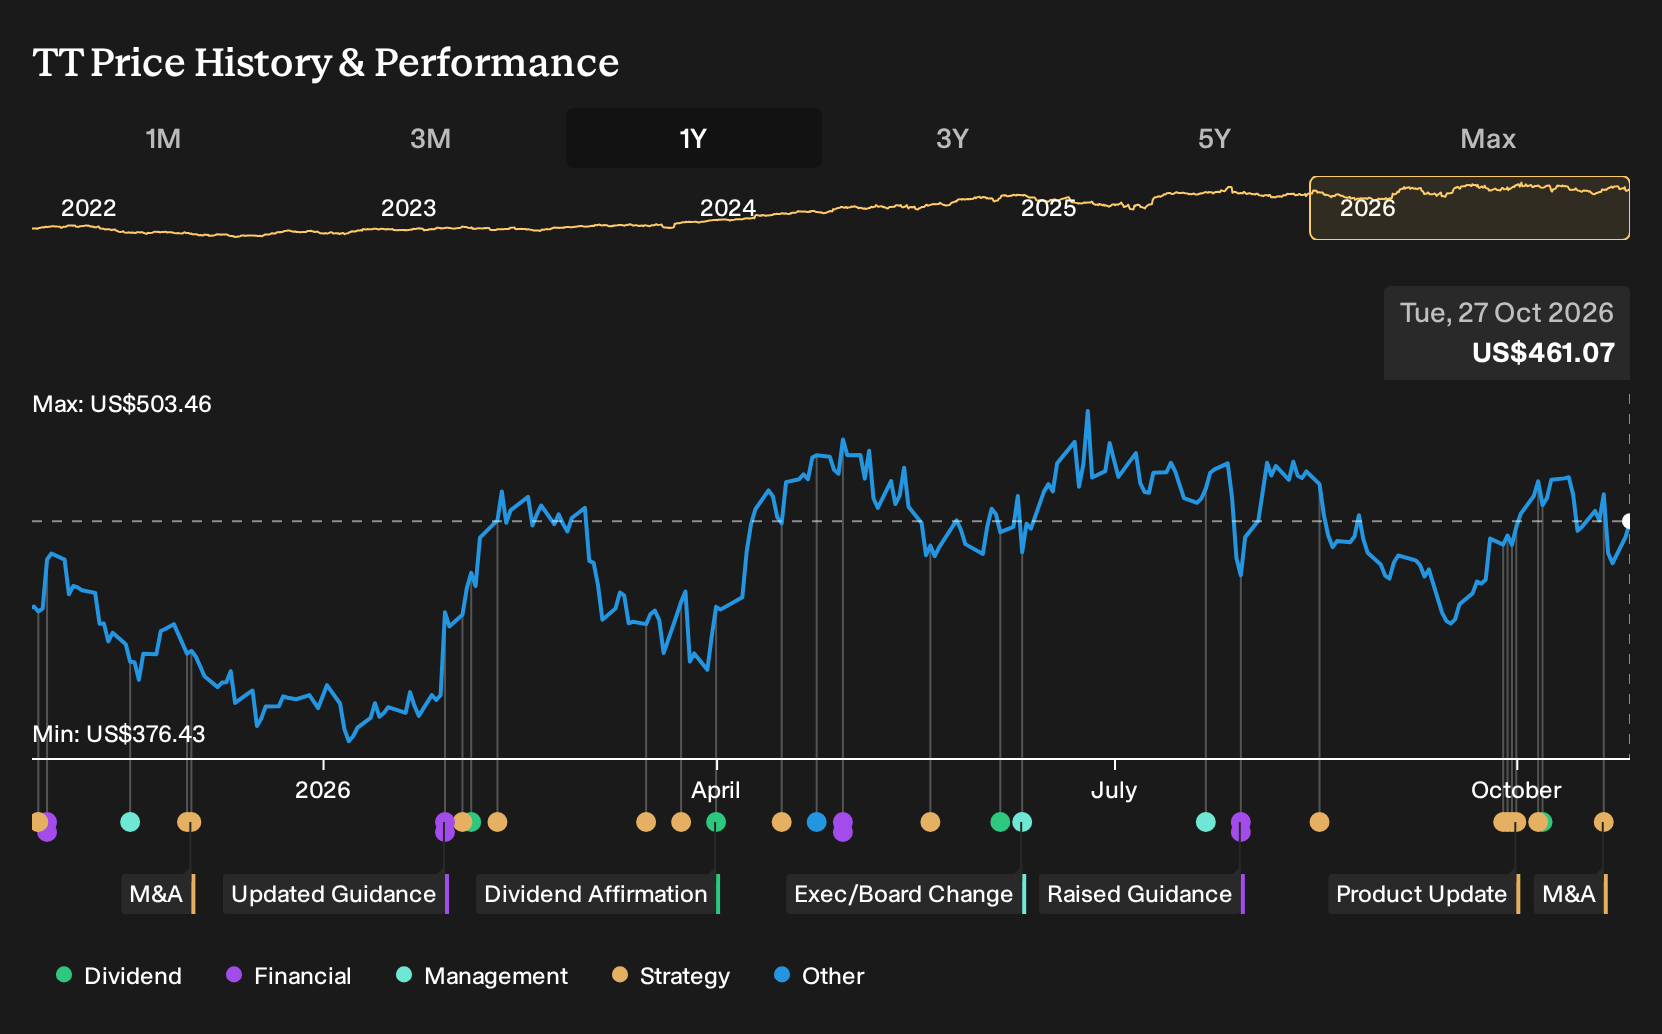Image resolution: width=1662 pixels, height=1034 pixels.
Task: Switch to the 3Y time range tab
Action: (x=952, y=138)
